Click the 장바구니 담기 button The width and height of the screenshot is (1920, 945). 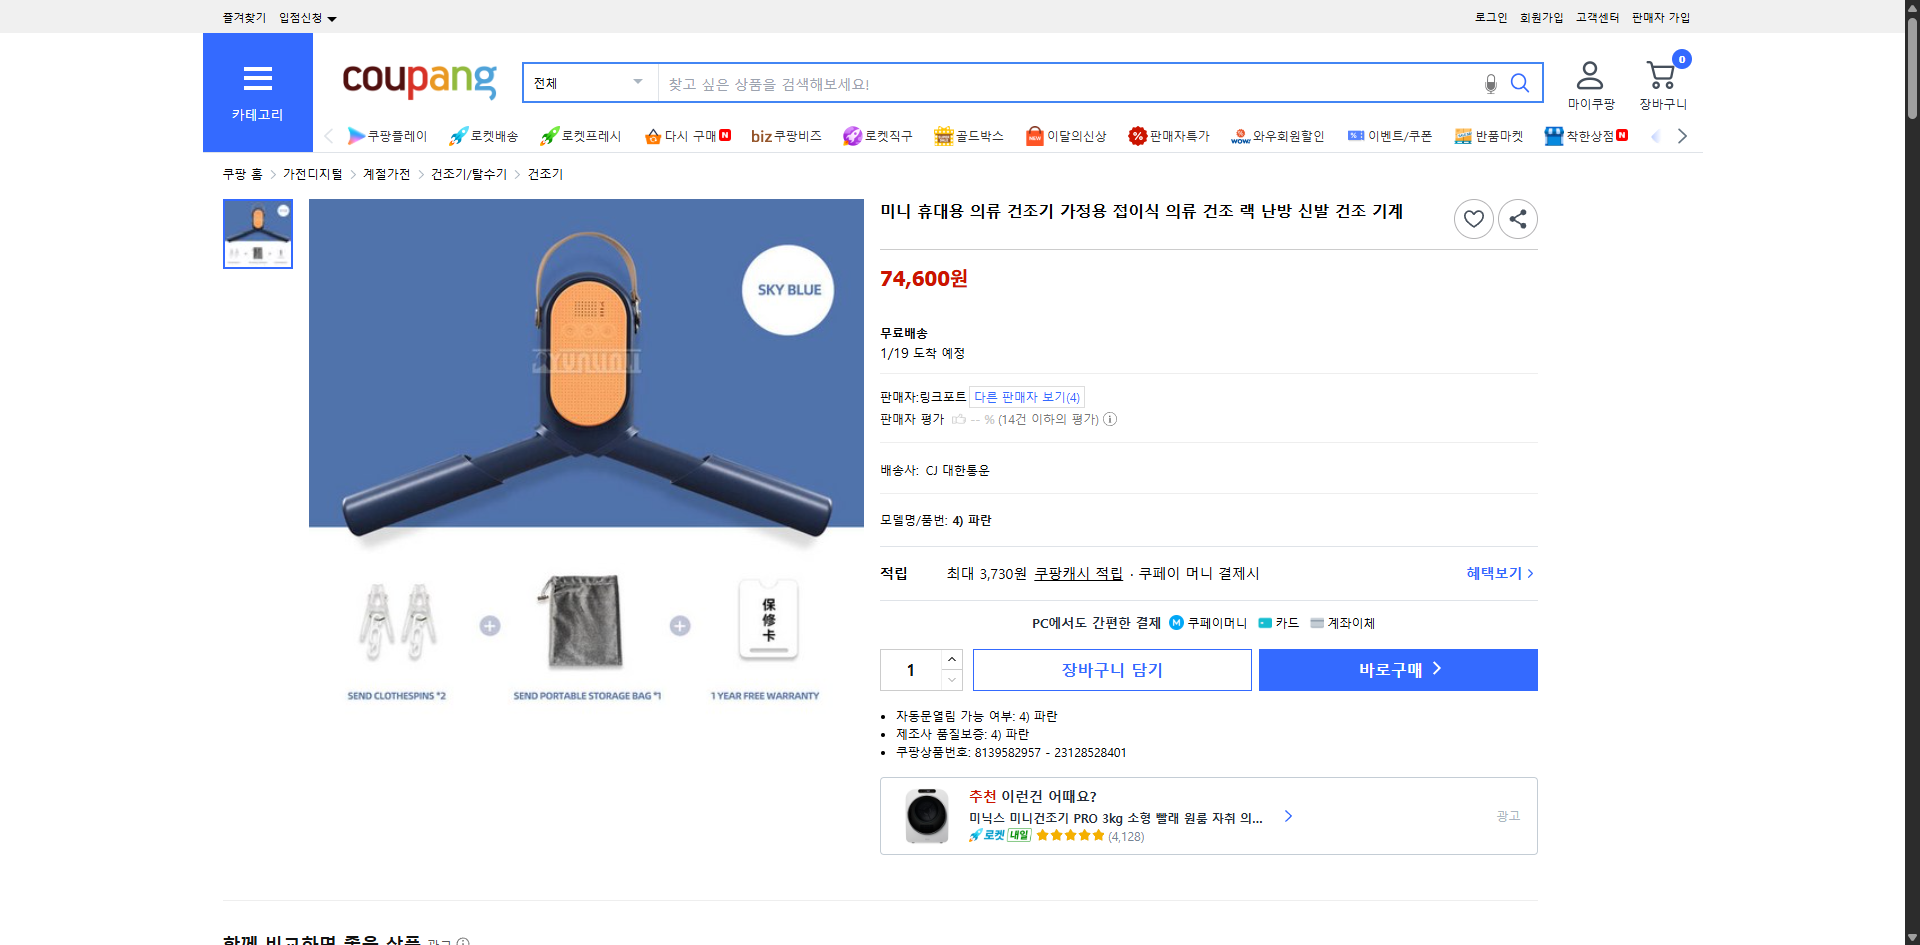tap(1111, 669)
